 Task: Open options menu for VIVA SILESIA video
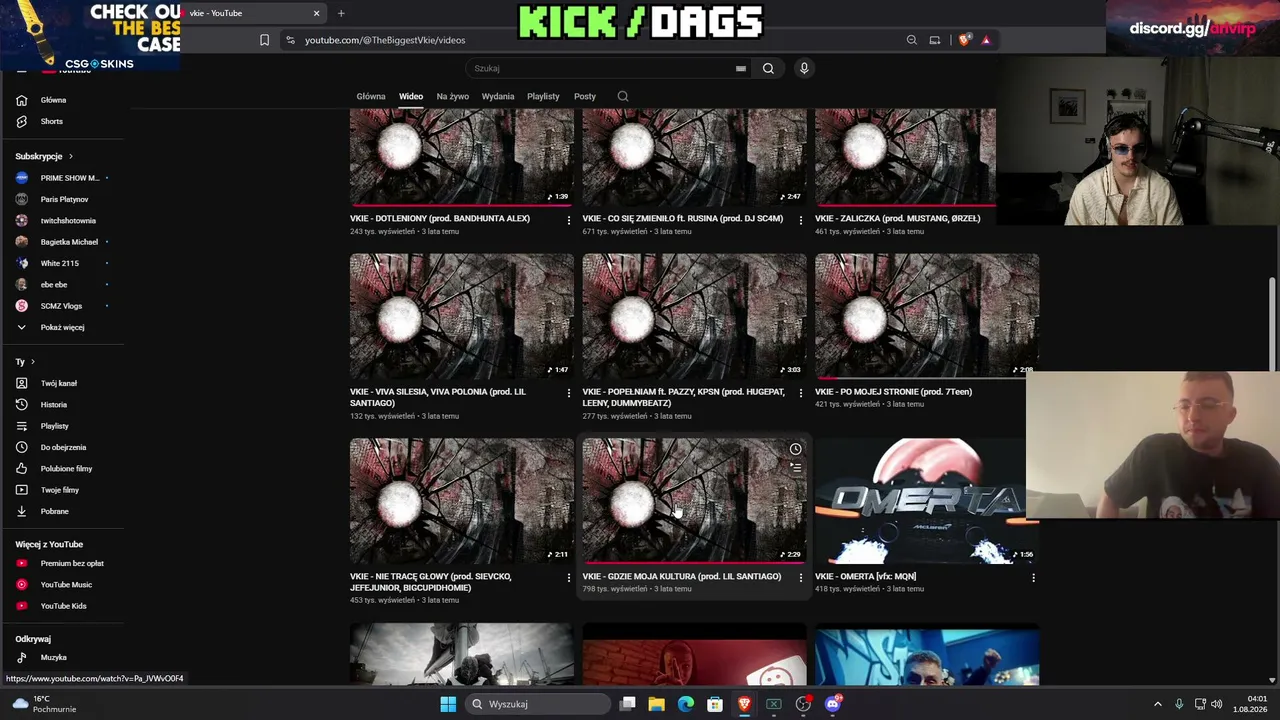(x=568, y=393)
